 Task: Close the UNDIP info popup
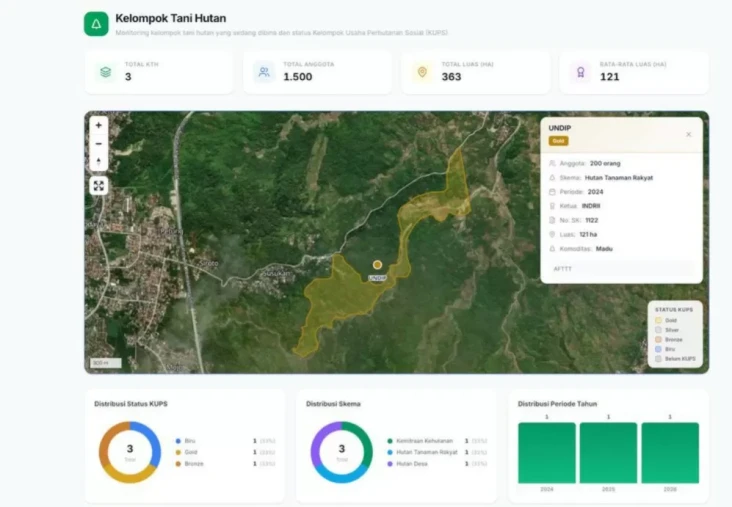coord(689,134)
